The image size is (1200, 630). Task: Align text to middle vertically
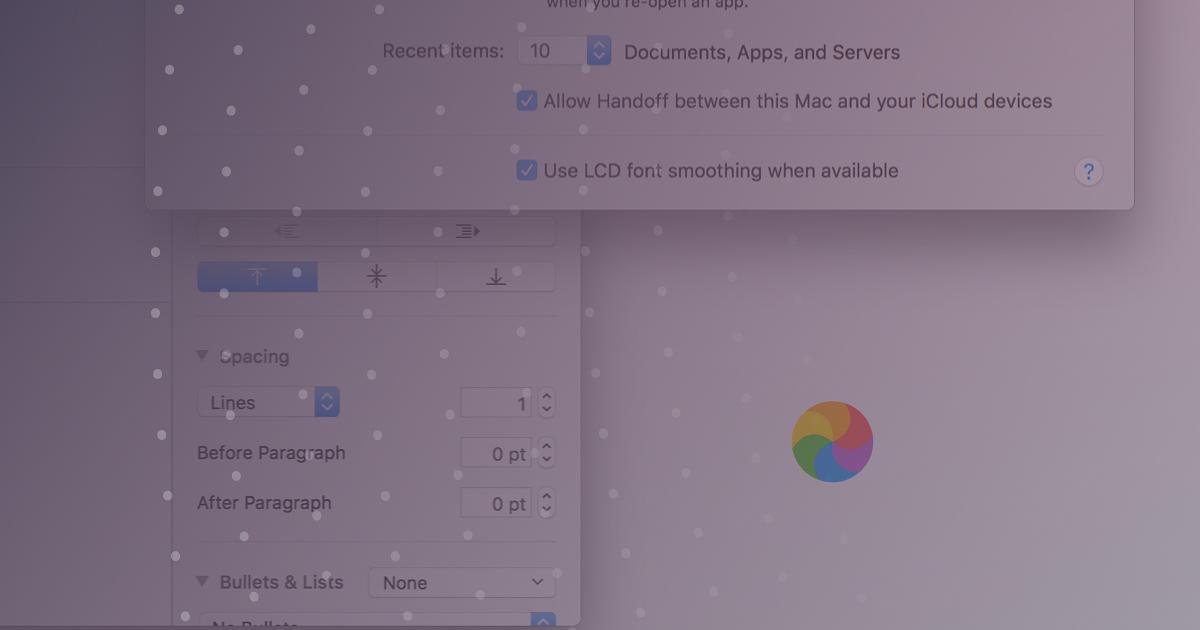(x=377, y=277)
